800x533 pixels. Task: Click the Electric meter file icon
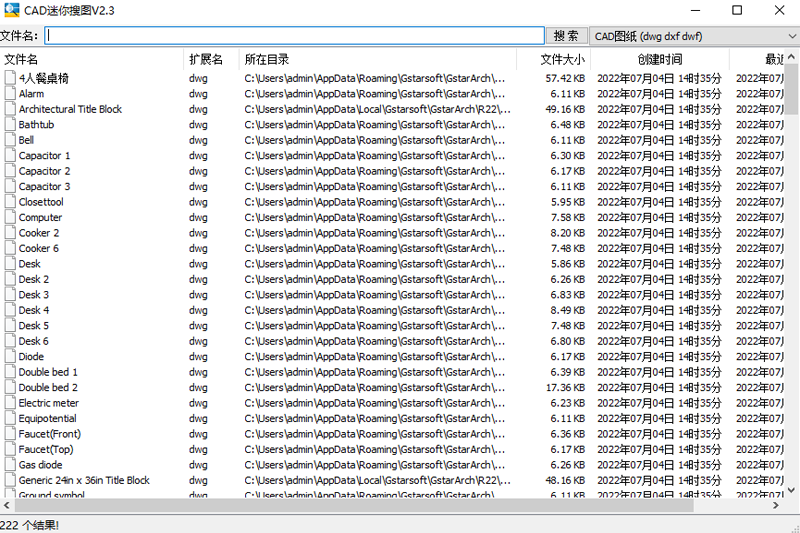(9, 403)
